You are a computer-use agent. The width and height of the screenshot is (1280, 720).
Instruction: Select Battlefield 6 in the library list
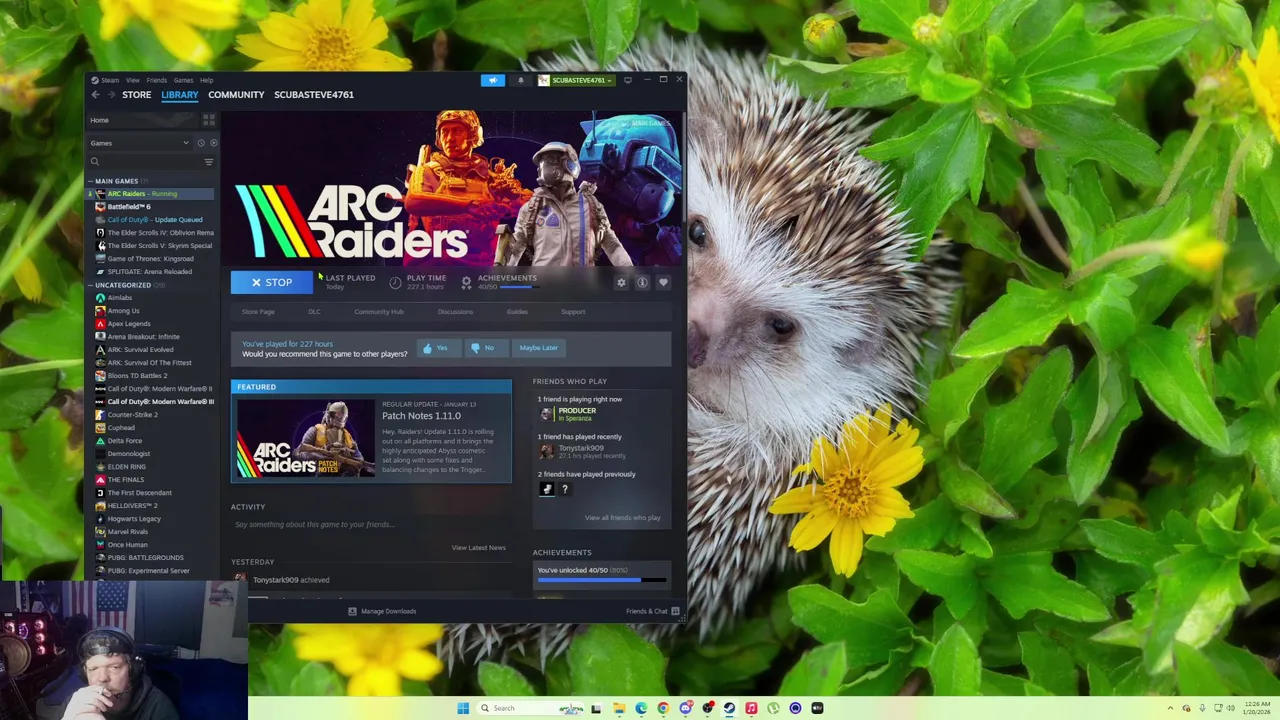(150, 207)
